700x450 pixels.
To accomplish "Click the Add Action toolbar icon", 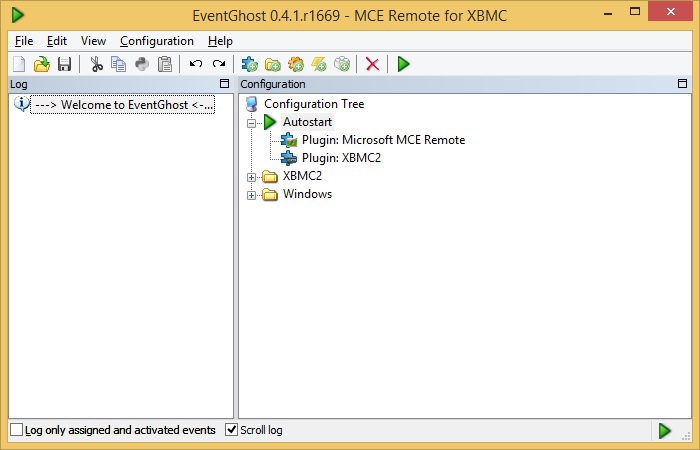I will pyautogui.click(x=342, y=64).
